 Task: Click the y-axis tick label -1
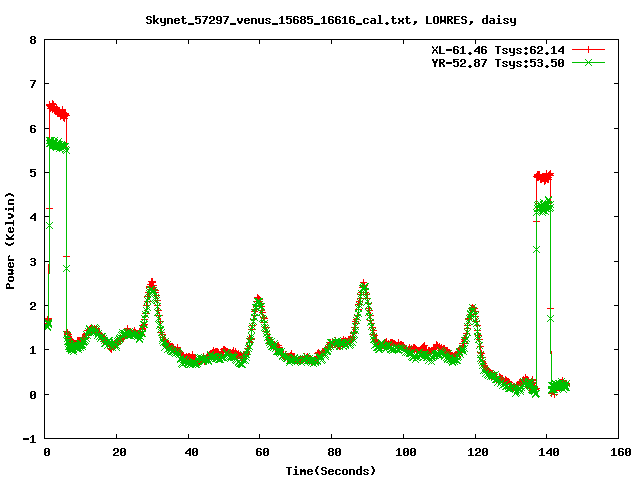pos(29,439)
